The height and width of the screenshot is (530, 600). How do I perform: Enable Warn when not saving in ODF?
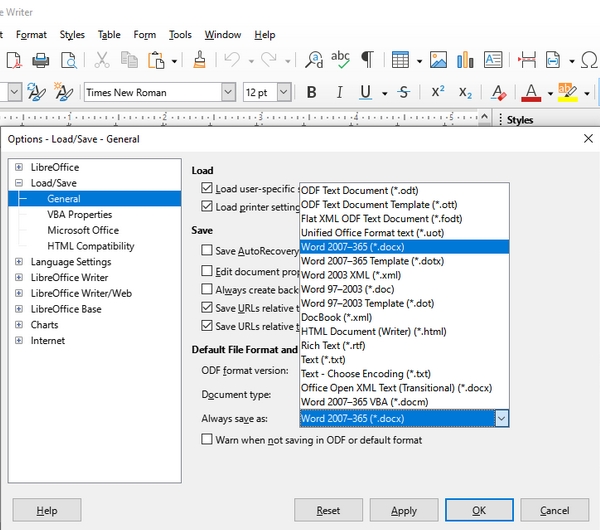[207, 439]
